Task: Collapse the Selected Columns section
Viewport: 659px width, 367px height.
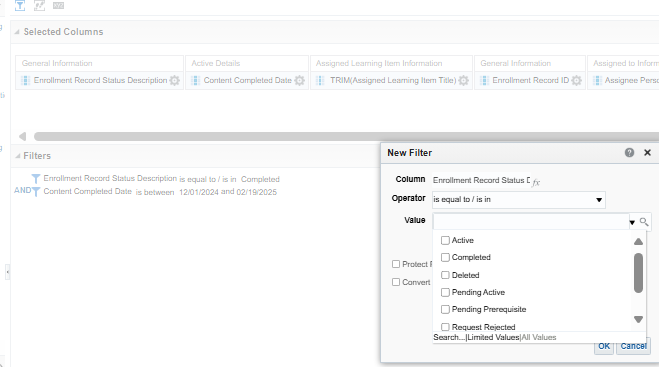Action: pyautogui.click(x=17, y=32)
